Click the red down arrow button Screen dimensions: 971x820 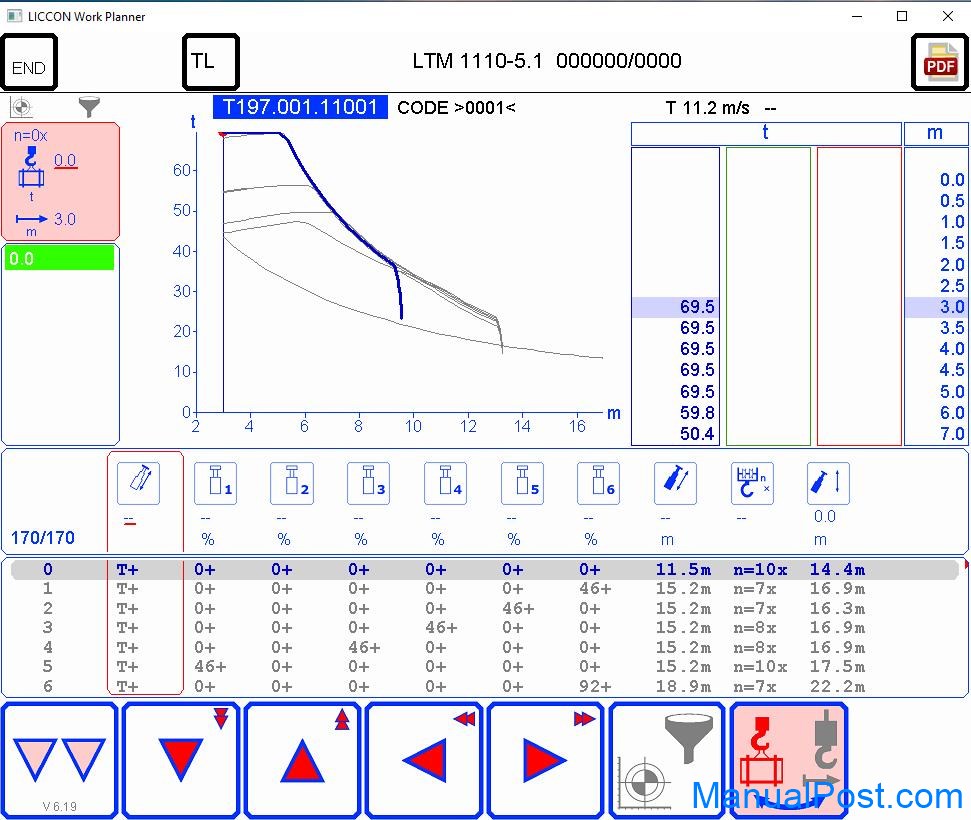coord(181,760)
